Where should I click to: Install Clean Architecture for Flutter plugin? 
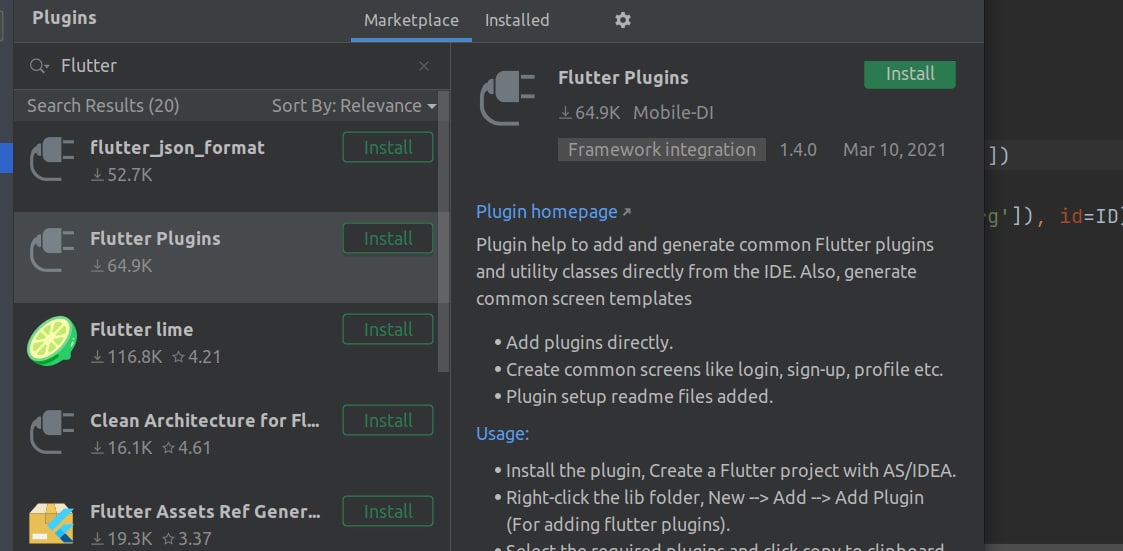tap(388, 421)
